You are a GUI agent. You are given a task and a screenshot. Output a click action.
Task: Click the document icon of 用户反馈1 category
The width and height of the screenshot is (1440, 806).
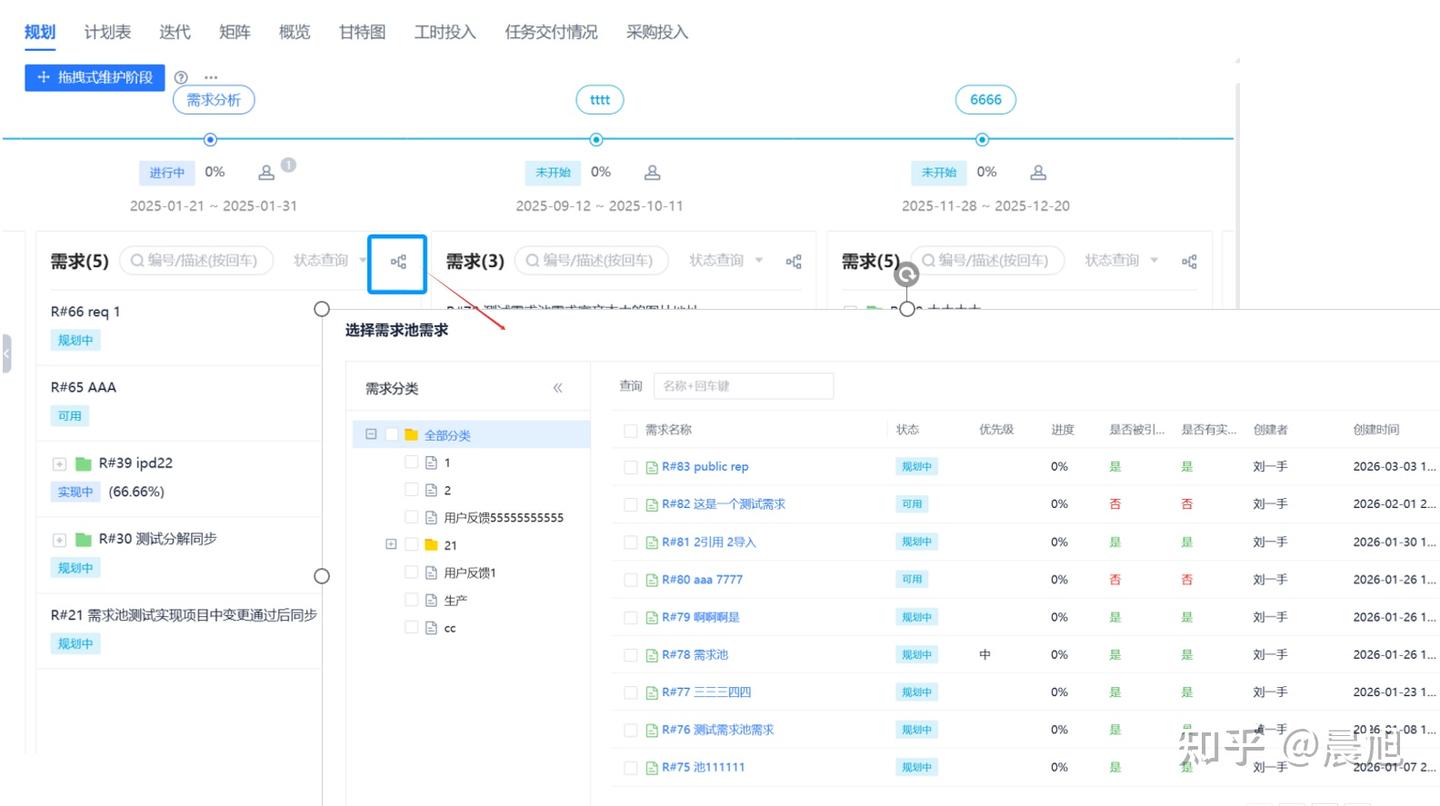431,573
